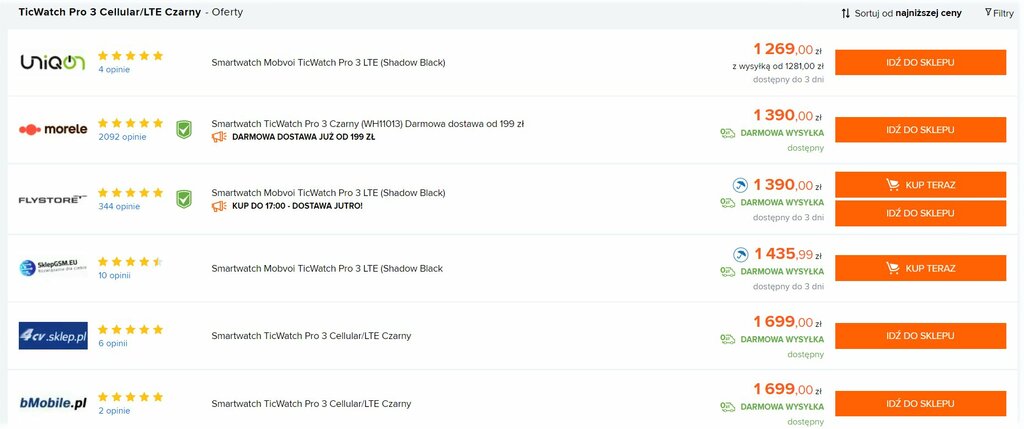This screenshot has height=429, width=1024.
Task: Open the Uniqon shop logo
Action: (53, 62)
